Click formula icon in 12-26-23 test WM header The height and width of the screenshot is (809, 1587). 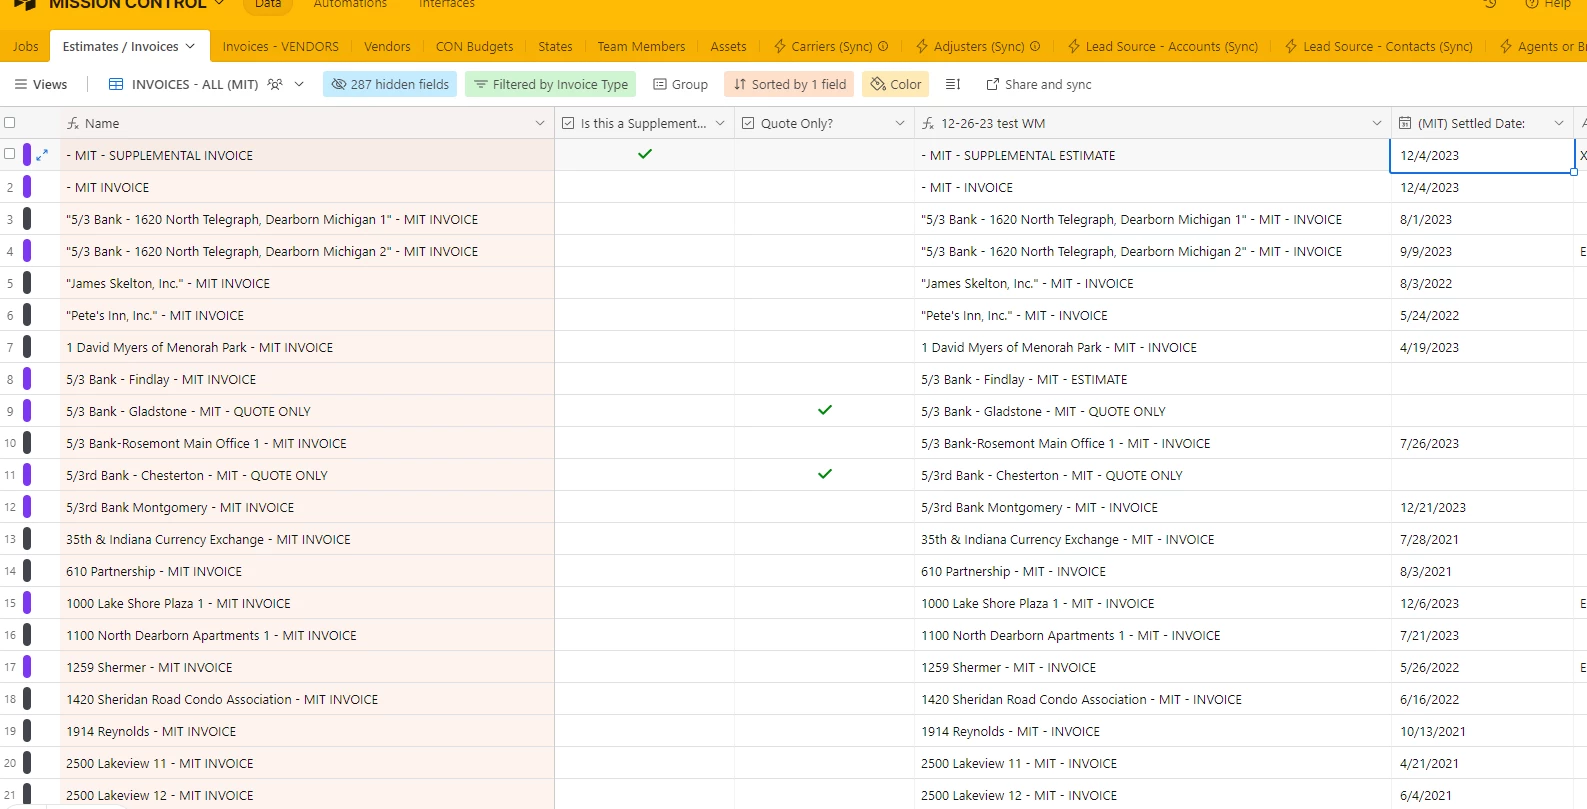[x=928, y=124]
